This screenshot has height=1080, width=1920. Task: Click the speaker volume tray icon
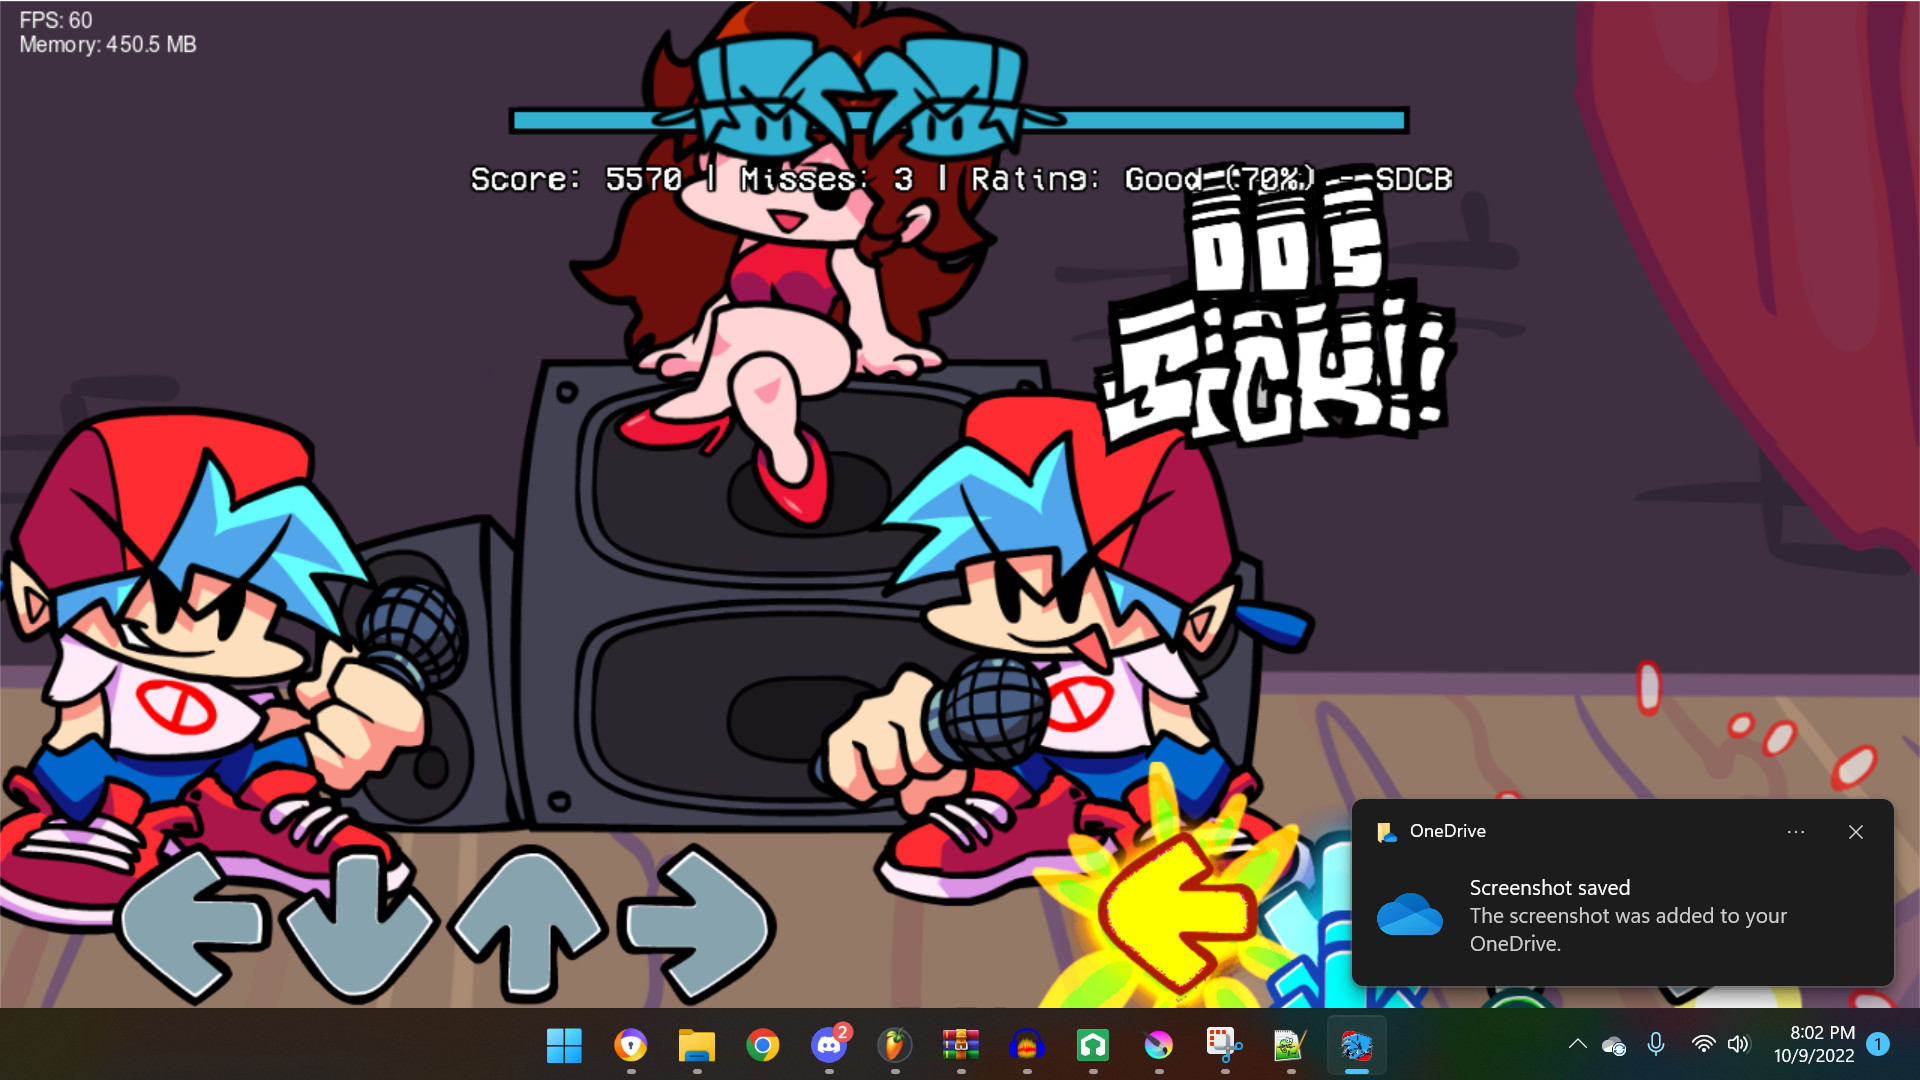(1739, 1044)
